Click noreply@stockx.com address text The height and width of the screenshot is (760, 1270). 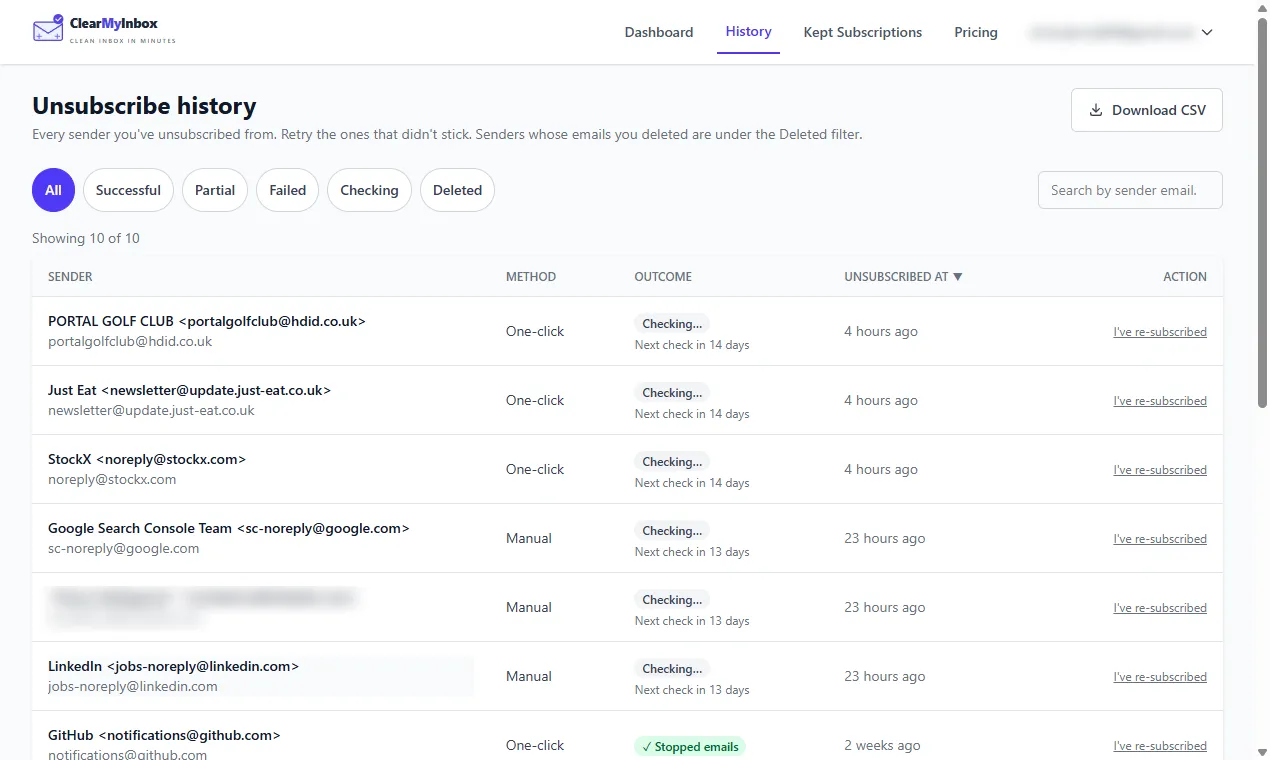pyautogui.click(x=112, y=480)
